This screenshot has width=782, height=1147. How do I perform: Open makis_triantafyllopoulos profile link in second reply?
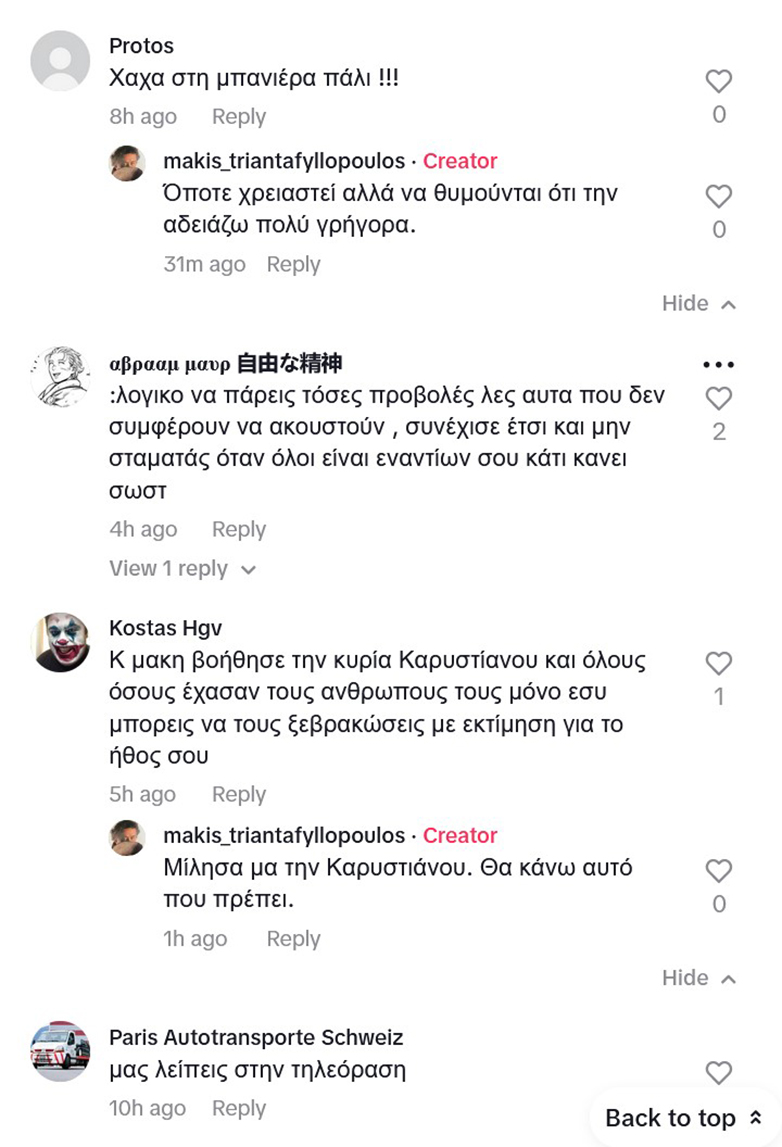[284, 835]
